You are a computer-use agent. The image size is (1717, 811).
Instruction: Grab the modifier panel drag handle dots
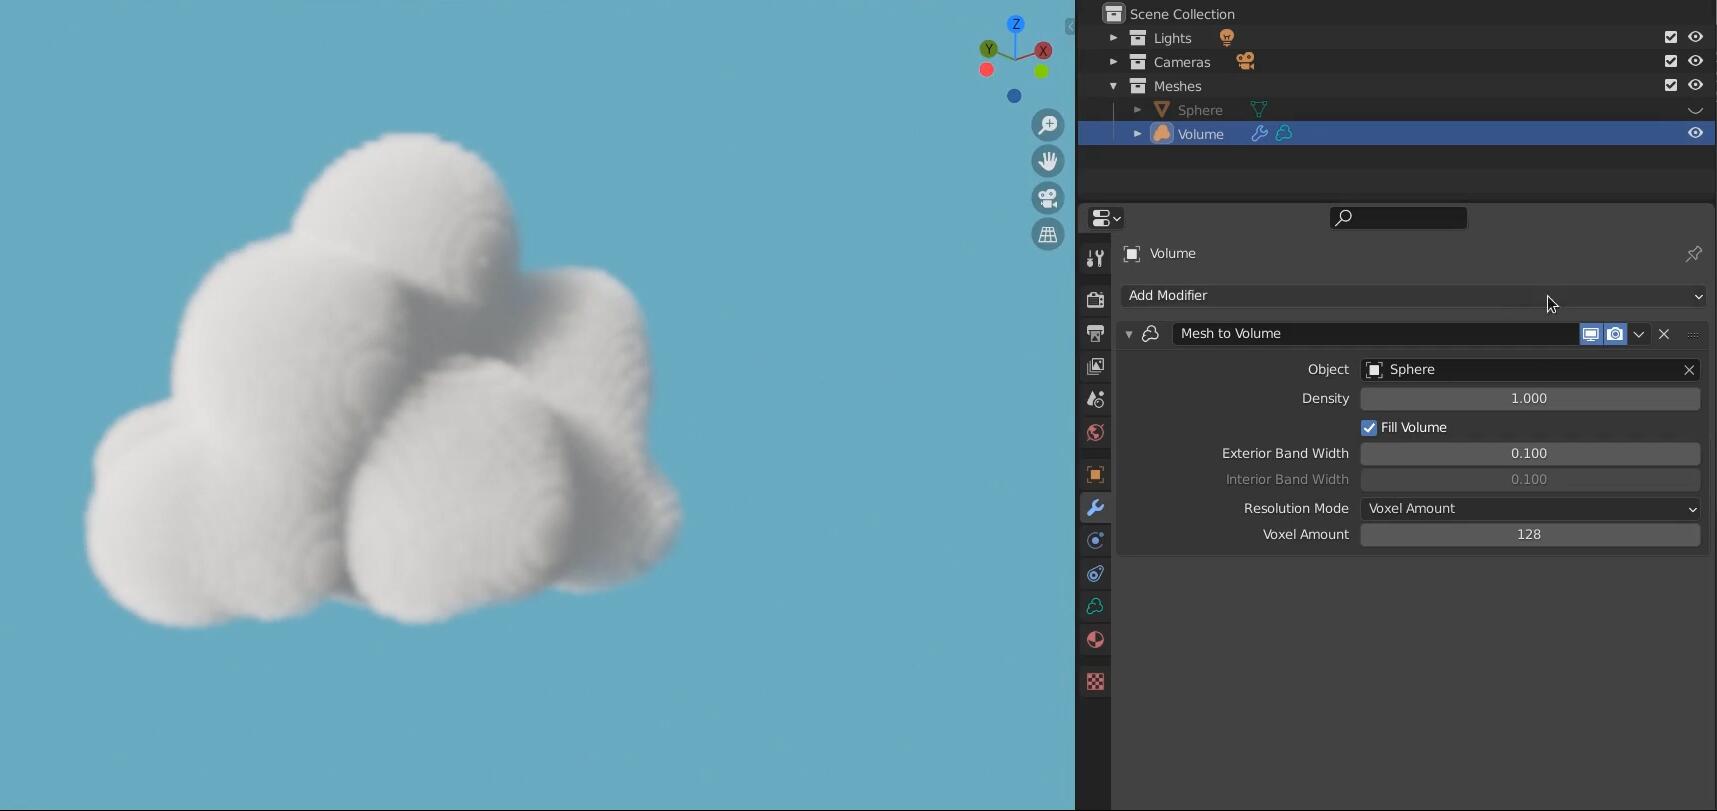click(x=1693, y=334)
